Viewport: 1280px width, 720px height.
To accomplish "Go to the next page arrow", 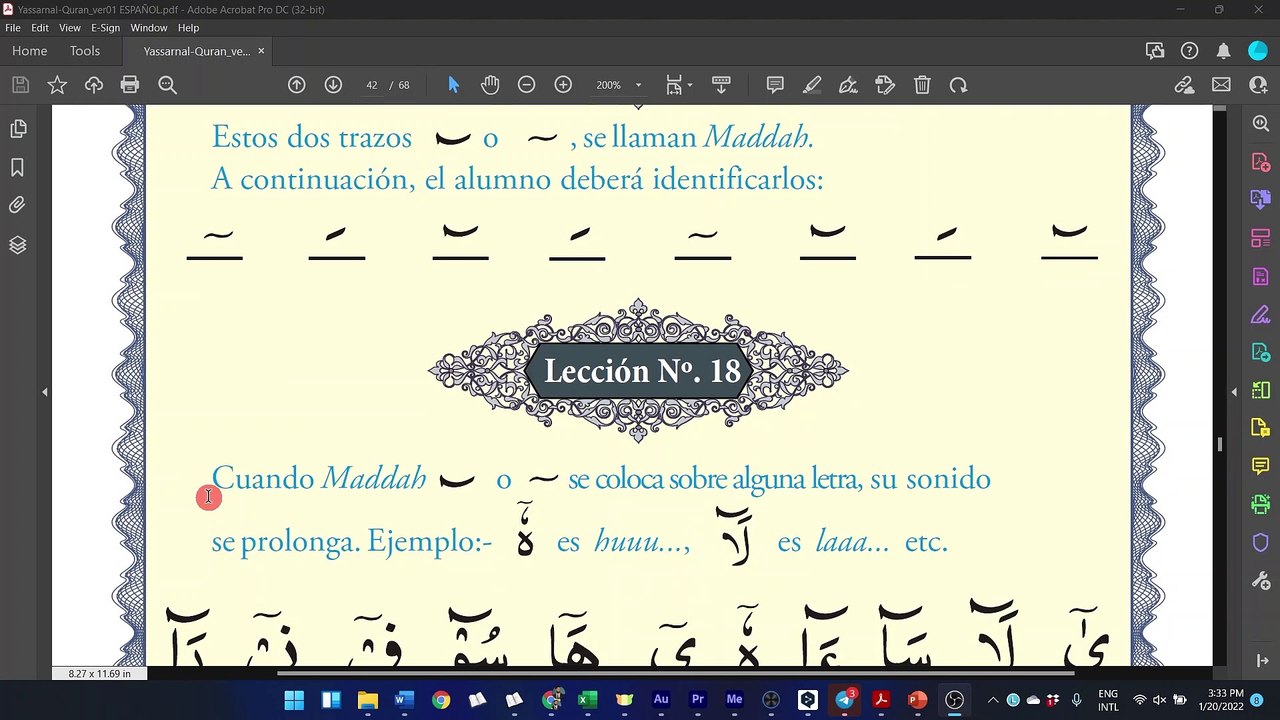I will pyautogui.click(x=333, y=85).
